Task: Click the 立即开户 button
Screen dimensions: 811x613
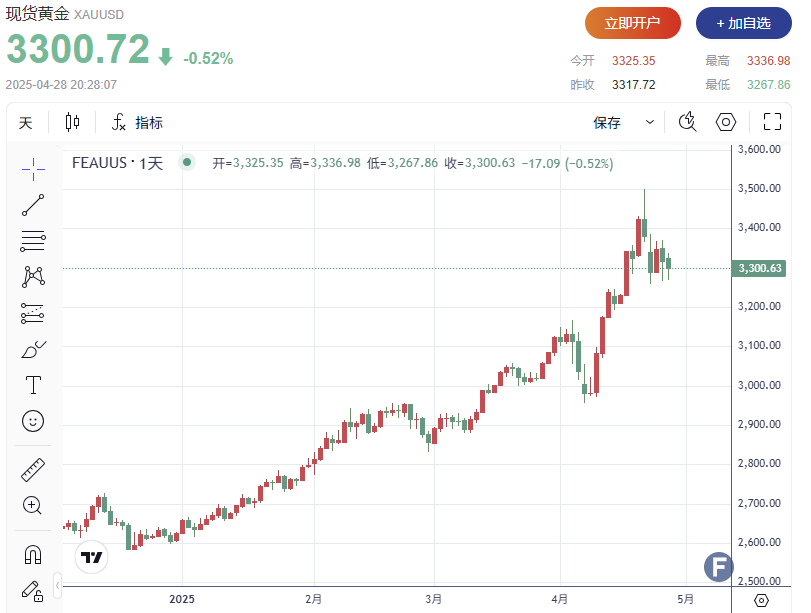Action: (x=633, y=23)
